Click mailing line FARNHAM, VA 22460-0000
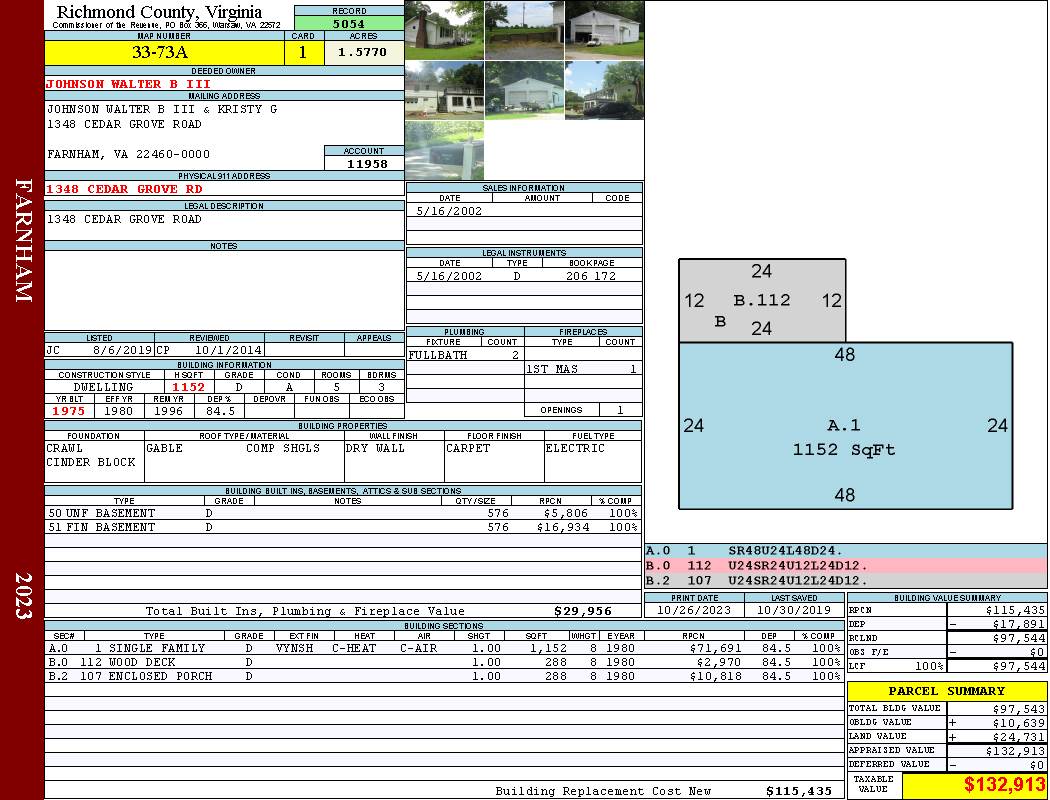Screen dimensions: 1050x800 [128, 154]
